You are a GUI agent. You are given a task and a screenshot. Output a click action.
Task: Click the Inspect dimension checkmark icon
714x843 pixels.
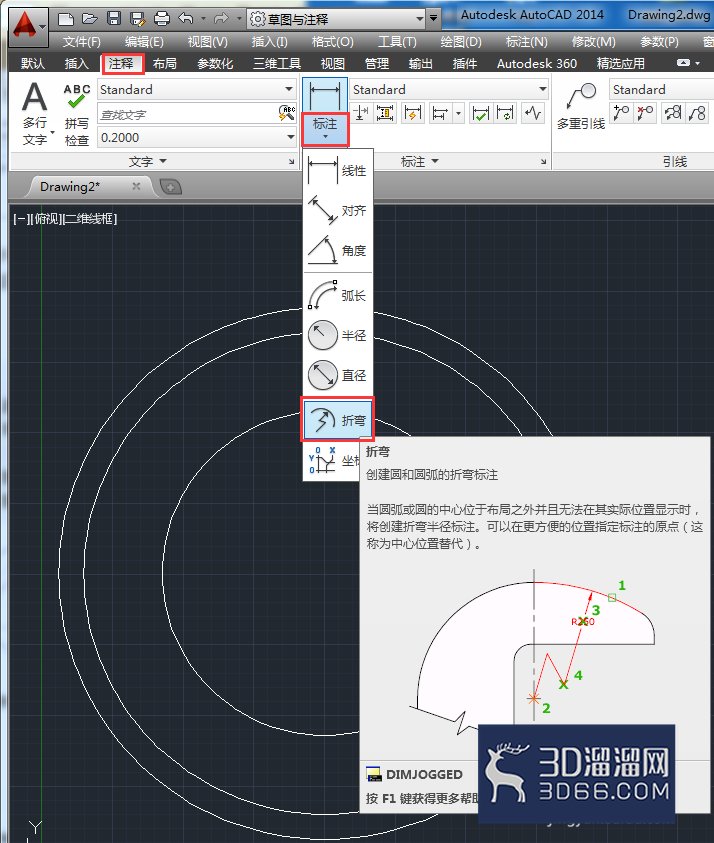[x=480, y=113]
